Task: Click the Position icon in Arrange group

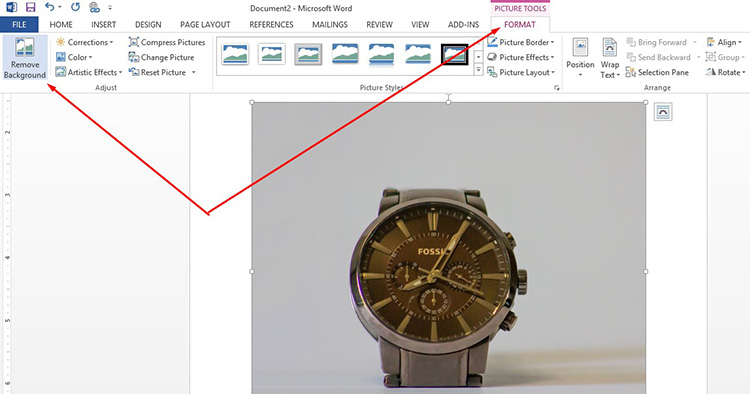Action: point(580,57)
